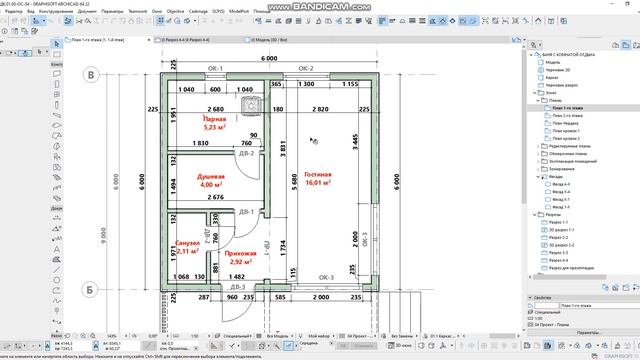Select the Wall tool in the toolbox
The width and height of the screenshot is (640, 360).
[x=57, y=74]
